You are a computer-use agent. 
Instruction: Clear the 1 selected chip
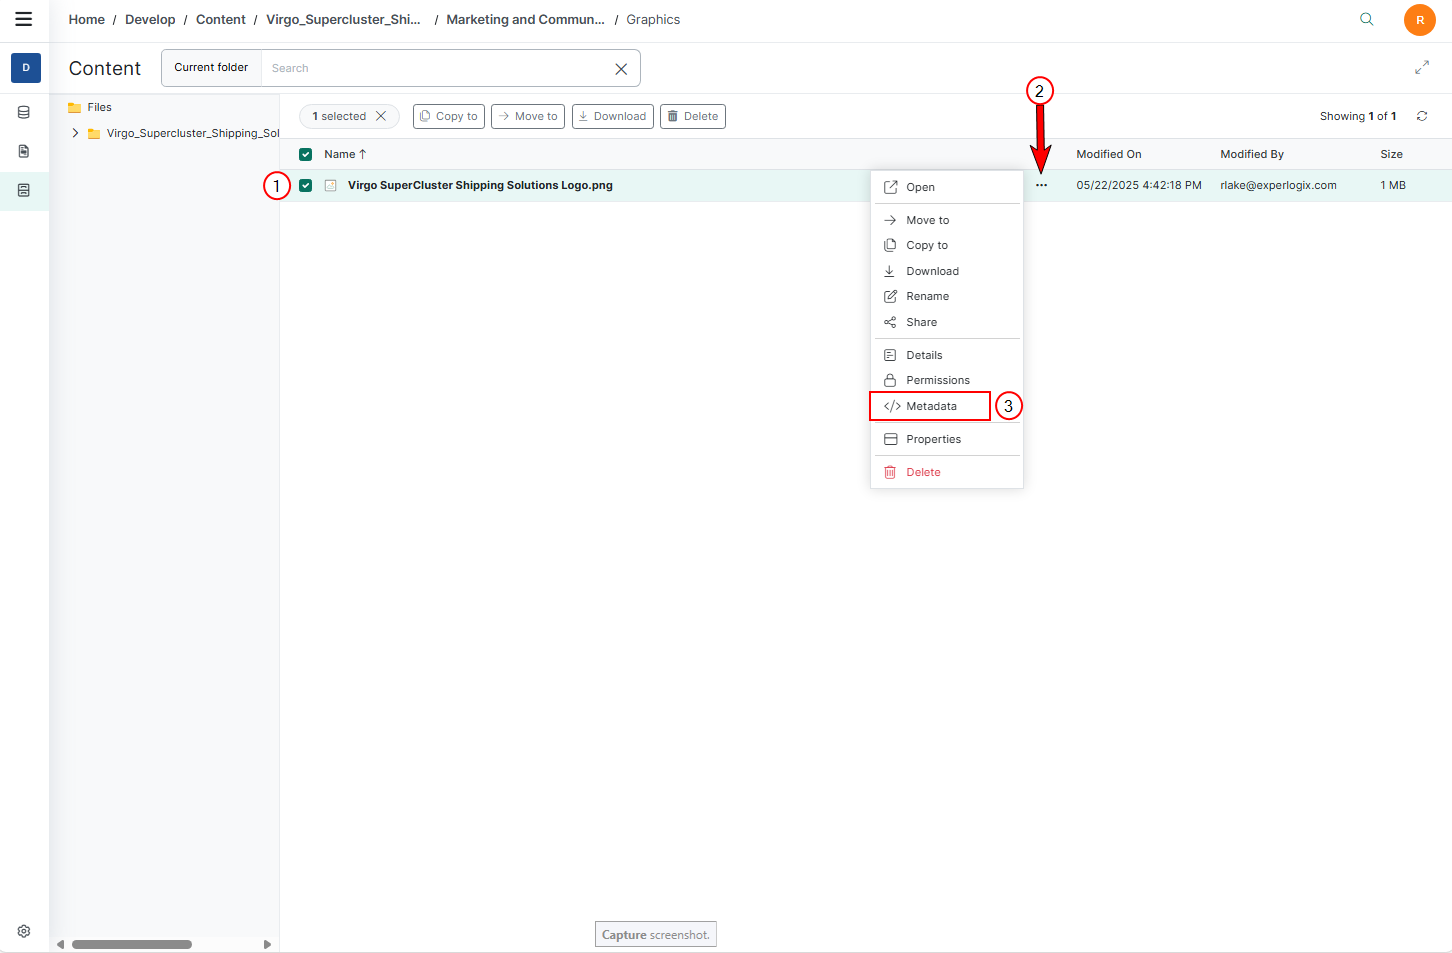pyautogui.click(x=381, y=116)
